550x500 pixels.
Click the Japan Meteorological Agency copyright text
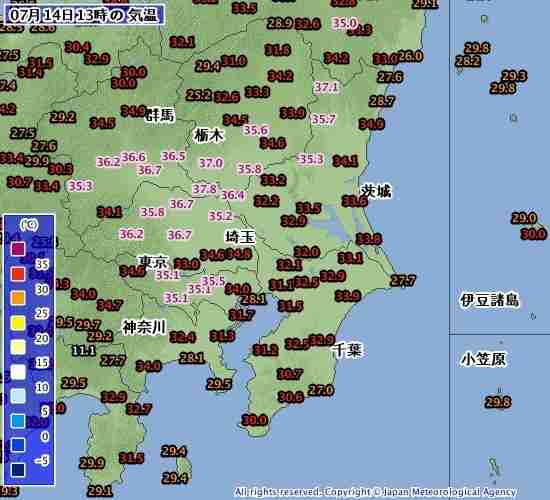click(375, 492)
